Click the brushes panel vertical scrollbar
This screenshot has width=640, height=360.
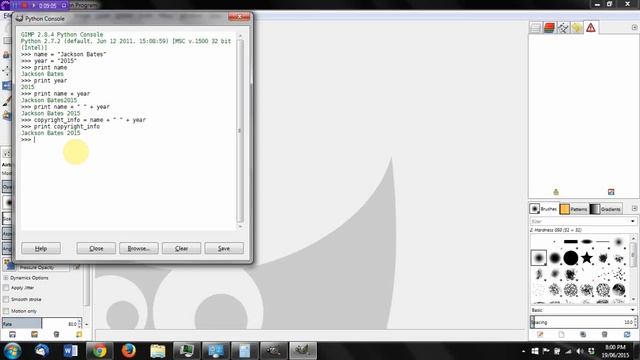click(x=633, y=268)
